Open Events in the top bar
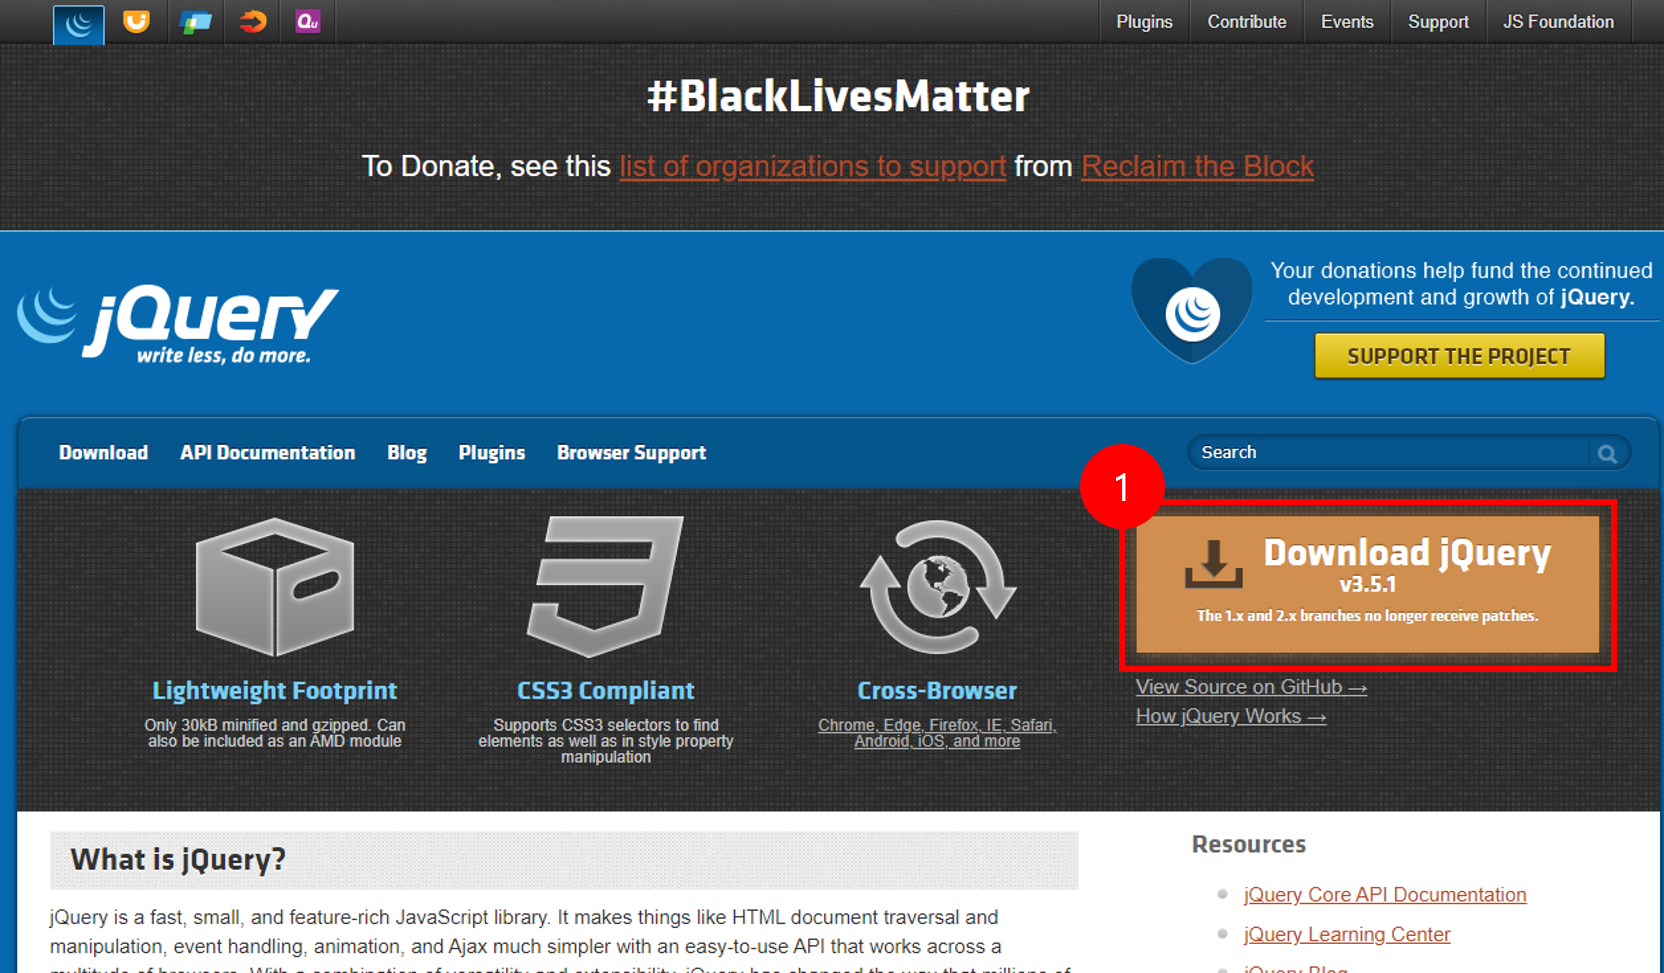Image resolution: width=1664 pixels, height=973 pixels. coord(1347,22)
